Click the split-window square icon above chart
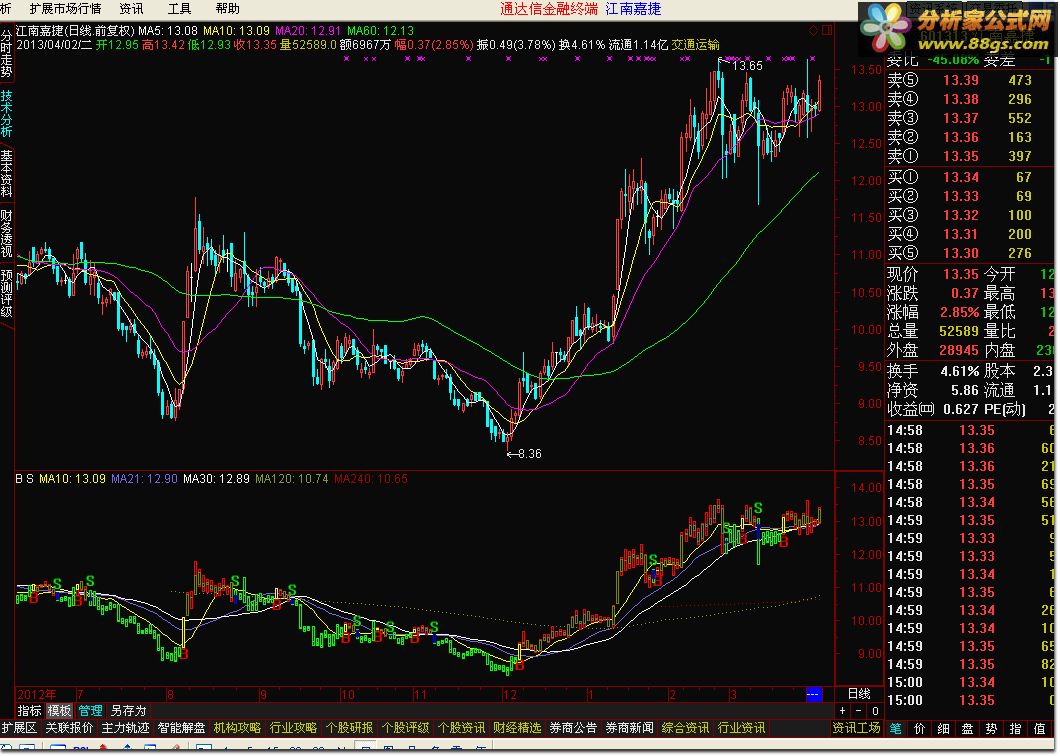Image resolution: width=1060 pixels, height=756 pixels. (827, 30)
